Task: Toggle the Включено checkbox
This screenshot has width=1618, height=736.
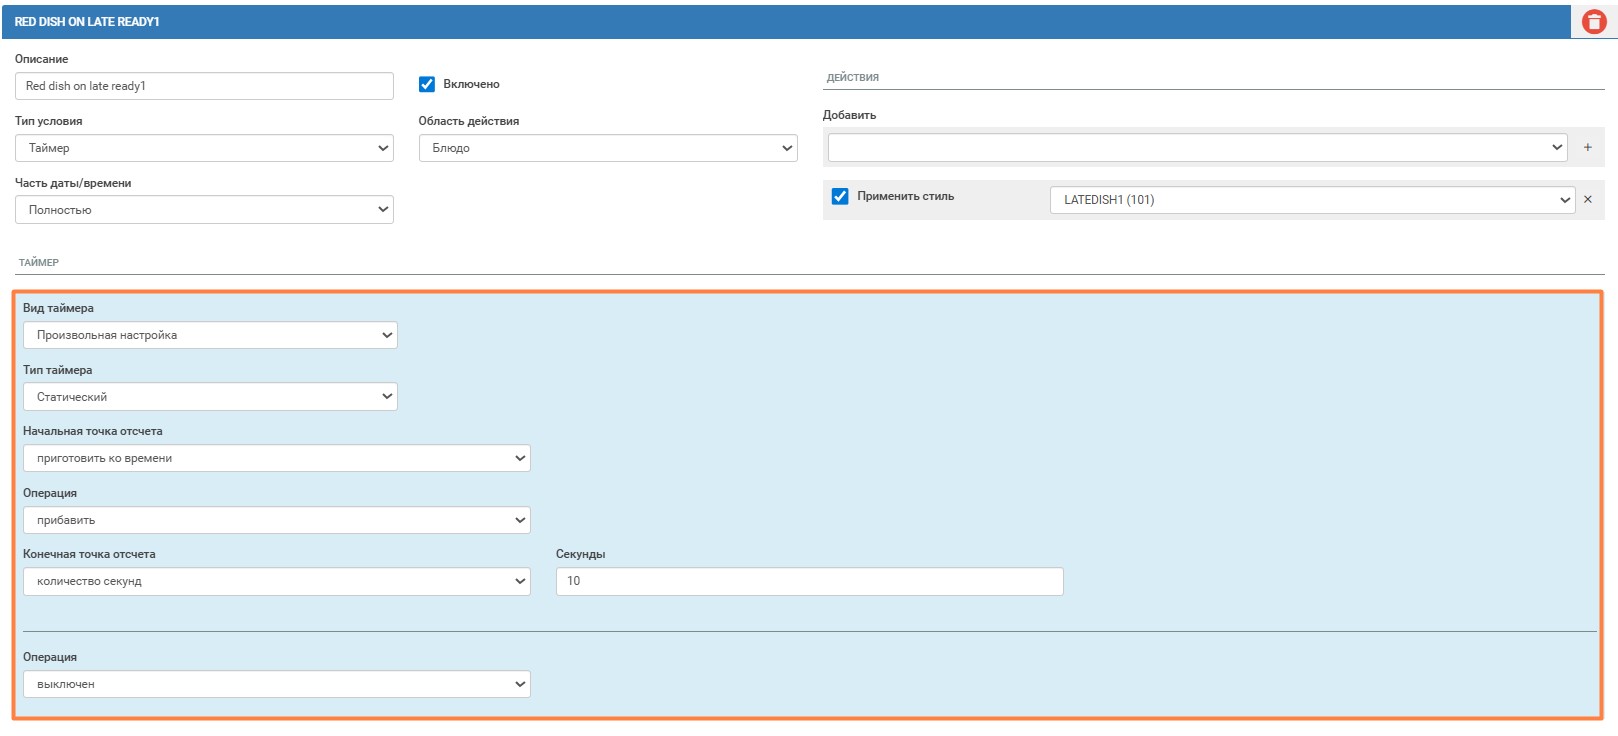Action: click(x=427, y=84)
